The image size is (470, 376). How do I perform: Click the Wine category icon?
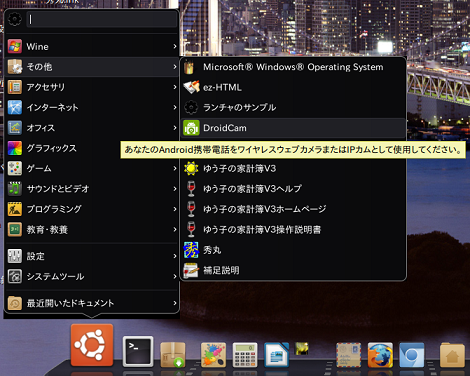point(15,46)
